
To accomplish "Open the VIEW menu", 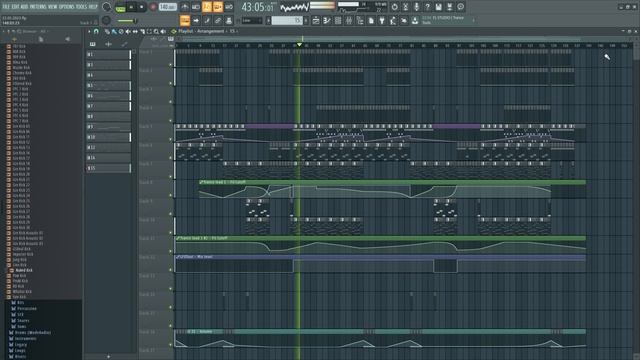I will [x=53, y=7].
